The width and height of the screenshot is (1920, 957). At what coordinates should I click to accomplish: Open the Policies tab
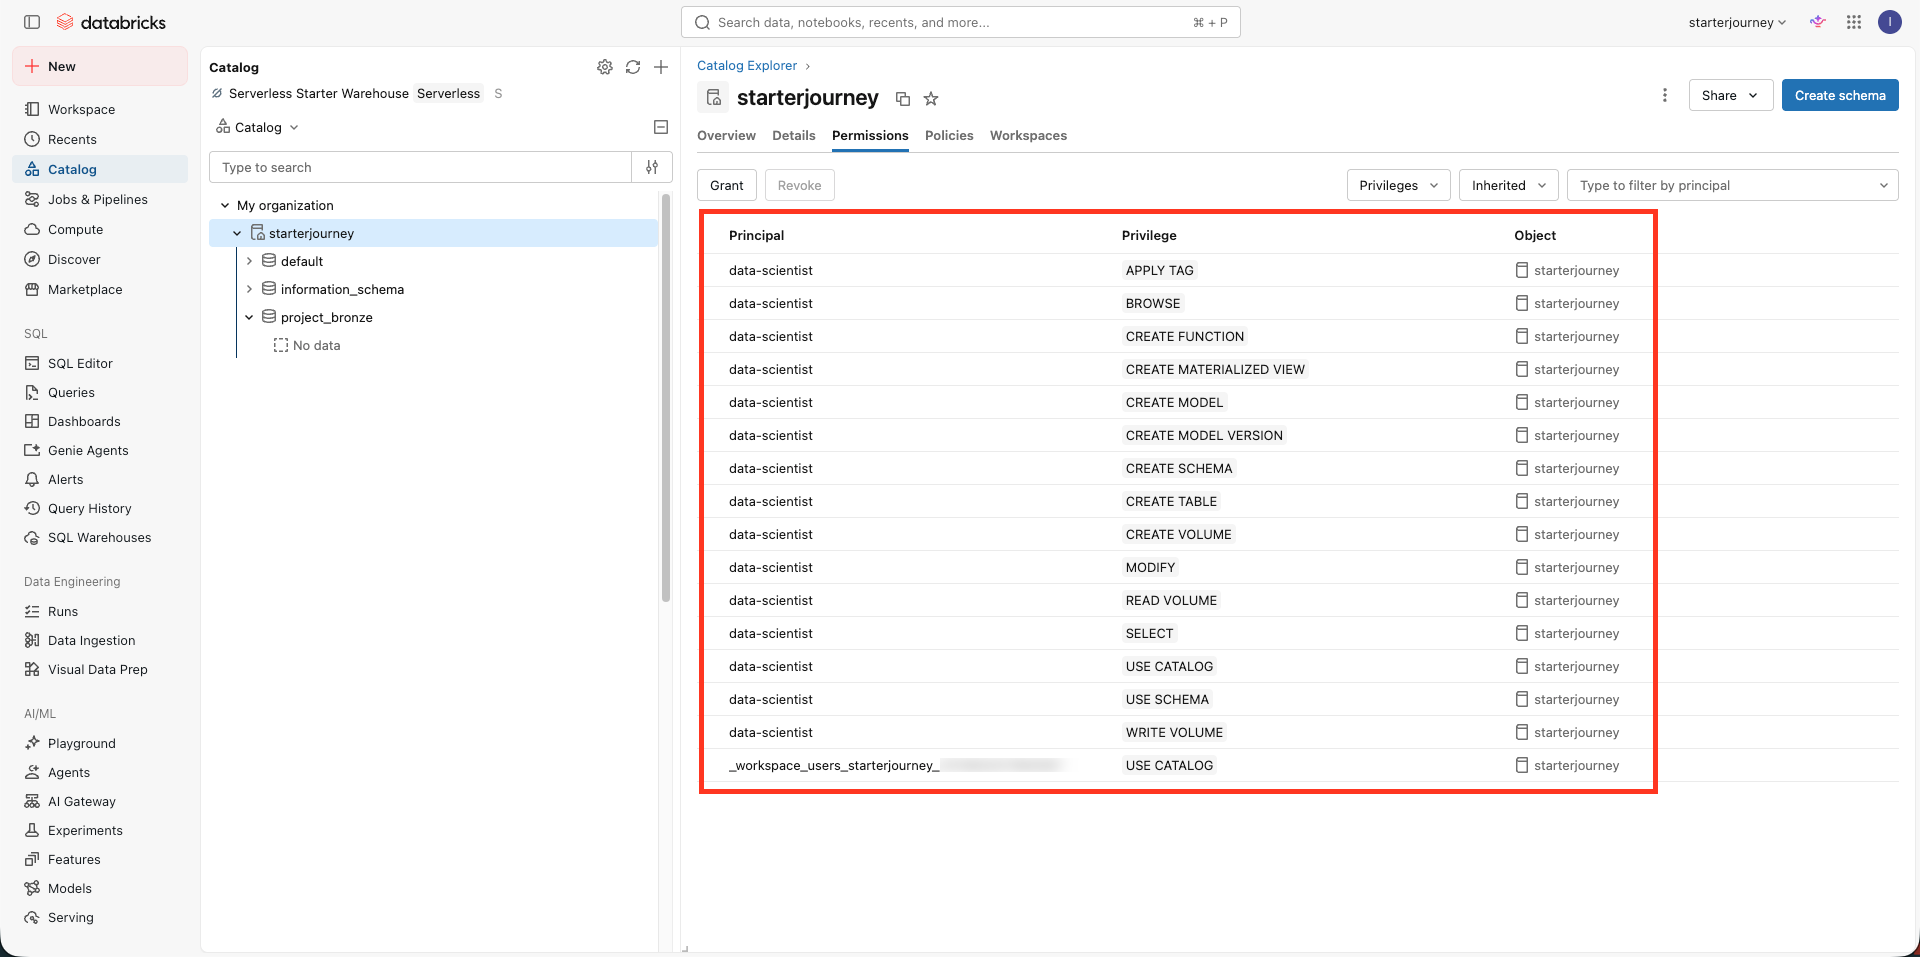pyautogui.click(x=949, y=135)
